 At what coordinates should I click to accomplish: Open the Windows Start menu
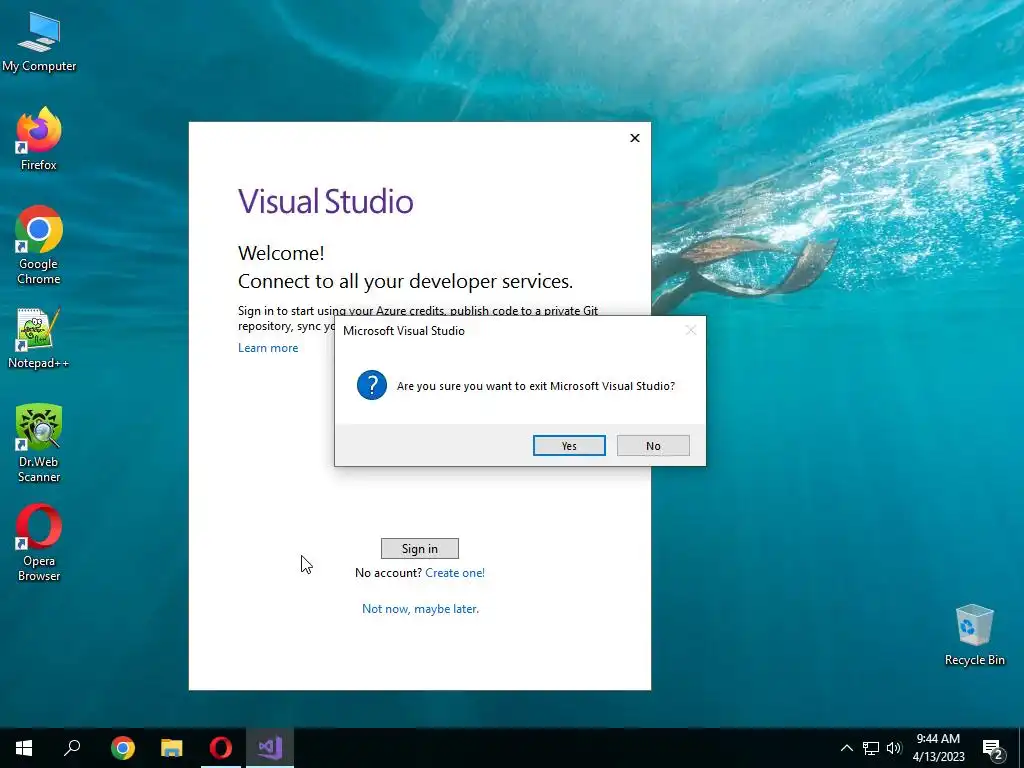[24, 748]
